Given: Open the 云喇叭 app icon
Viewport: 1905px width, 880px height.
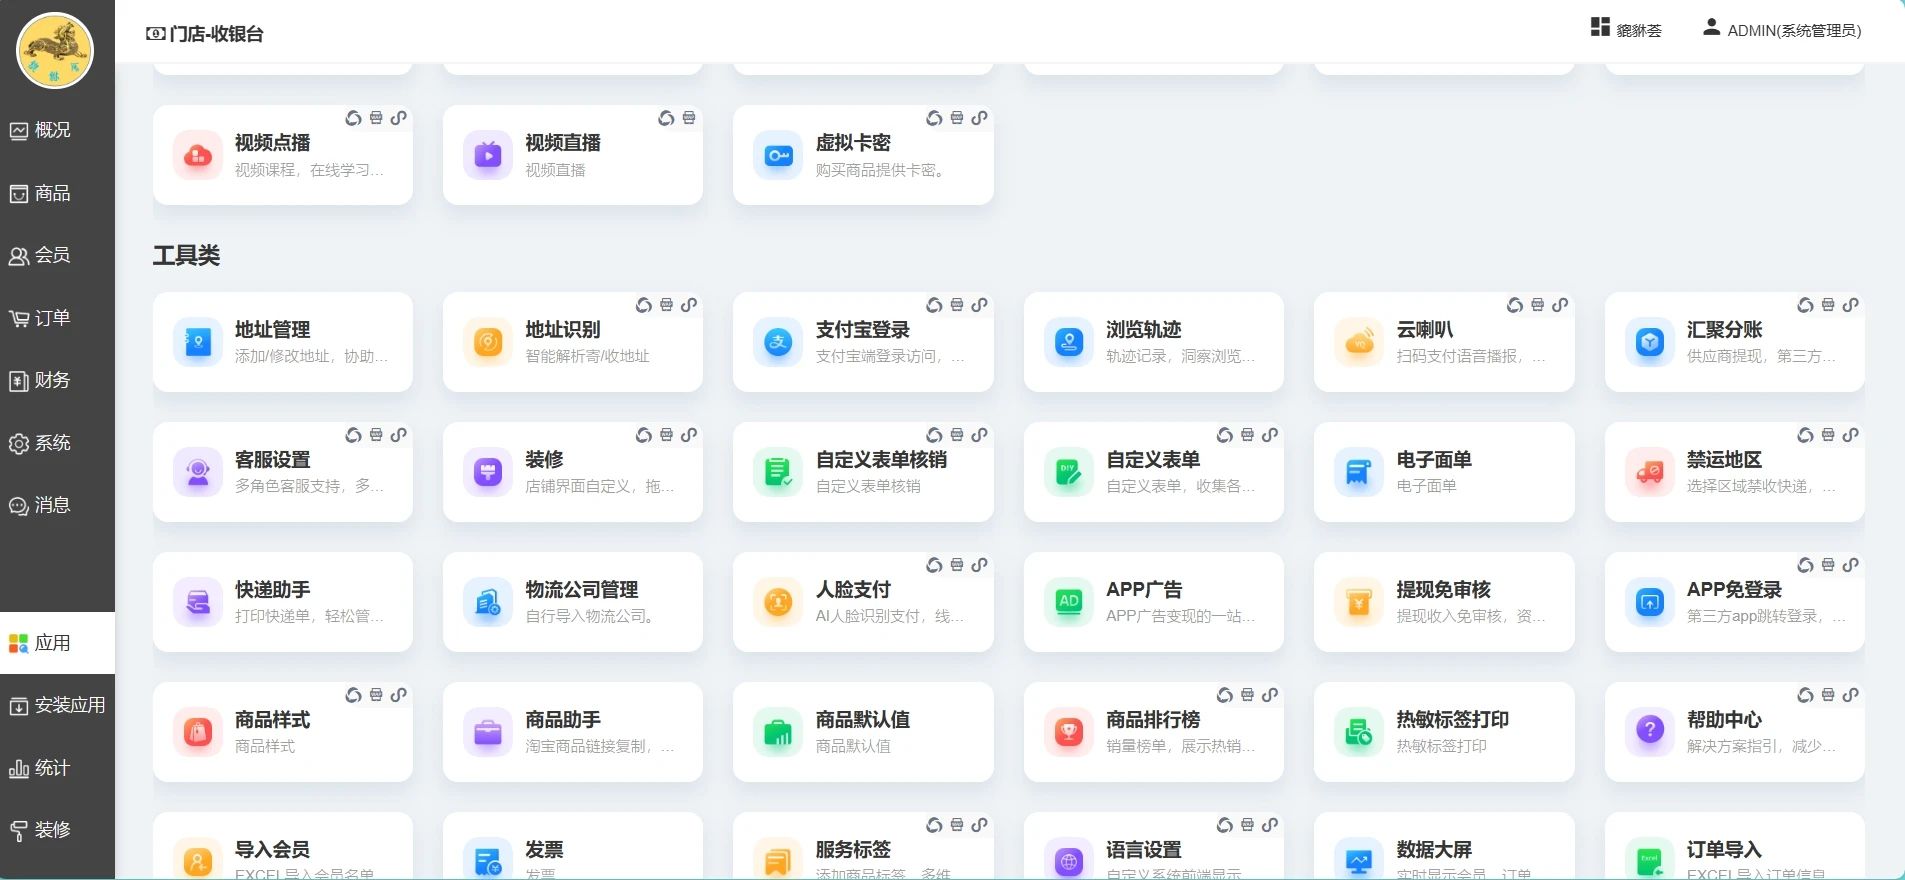Looking at the screenshot, I should pyautogui.click(x=1359, y=342).
